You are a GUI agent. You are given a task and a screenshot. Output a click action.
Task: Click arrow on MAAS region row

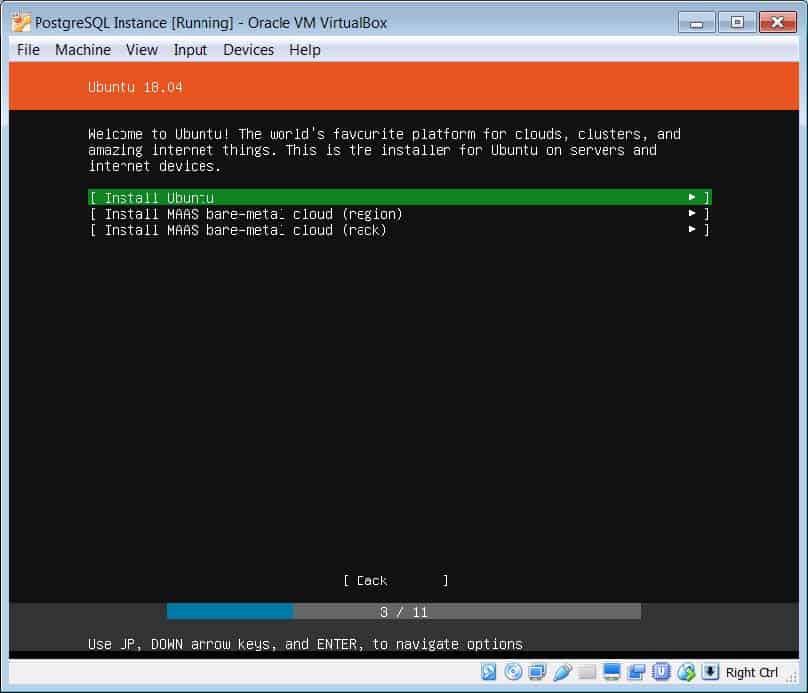[692, 213]
